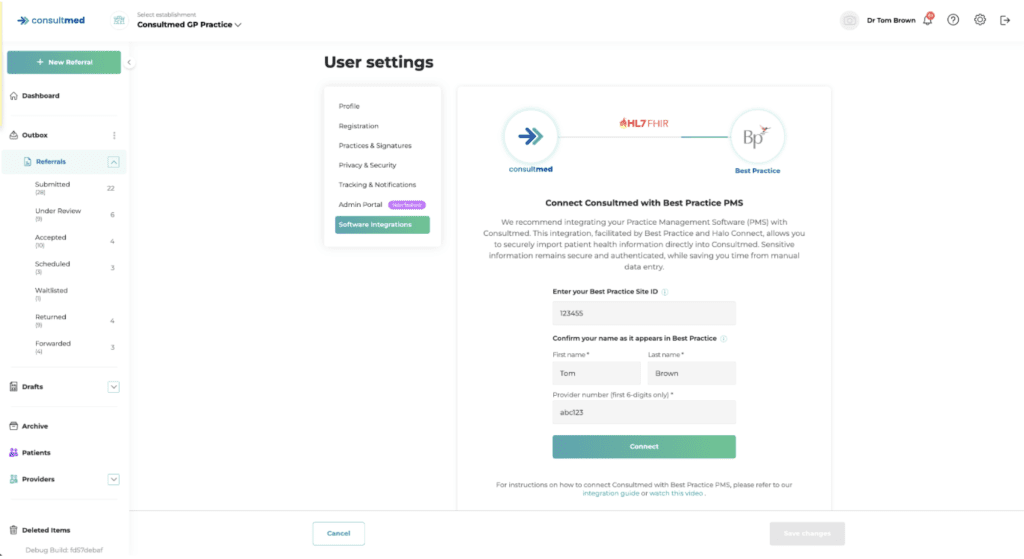Click the Best Practice Site ID field
This screenshot has height=559, width=1024.
coord(644,313)
